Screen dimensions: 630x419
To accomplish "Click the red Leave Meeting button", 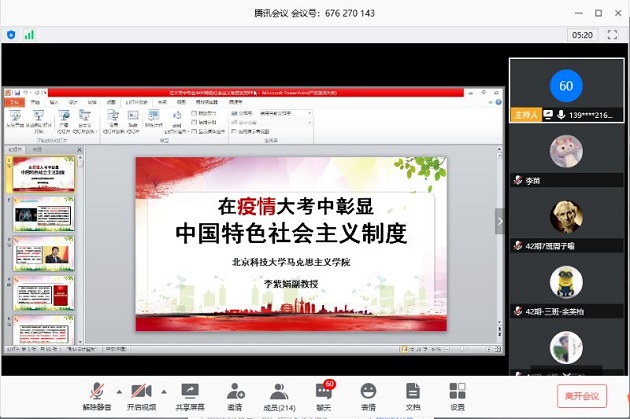I will [581, 395].
